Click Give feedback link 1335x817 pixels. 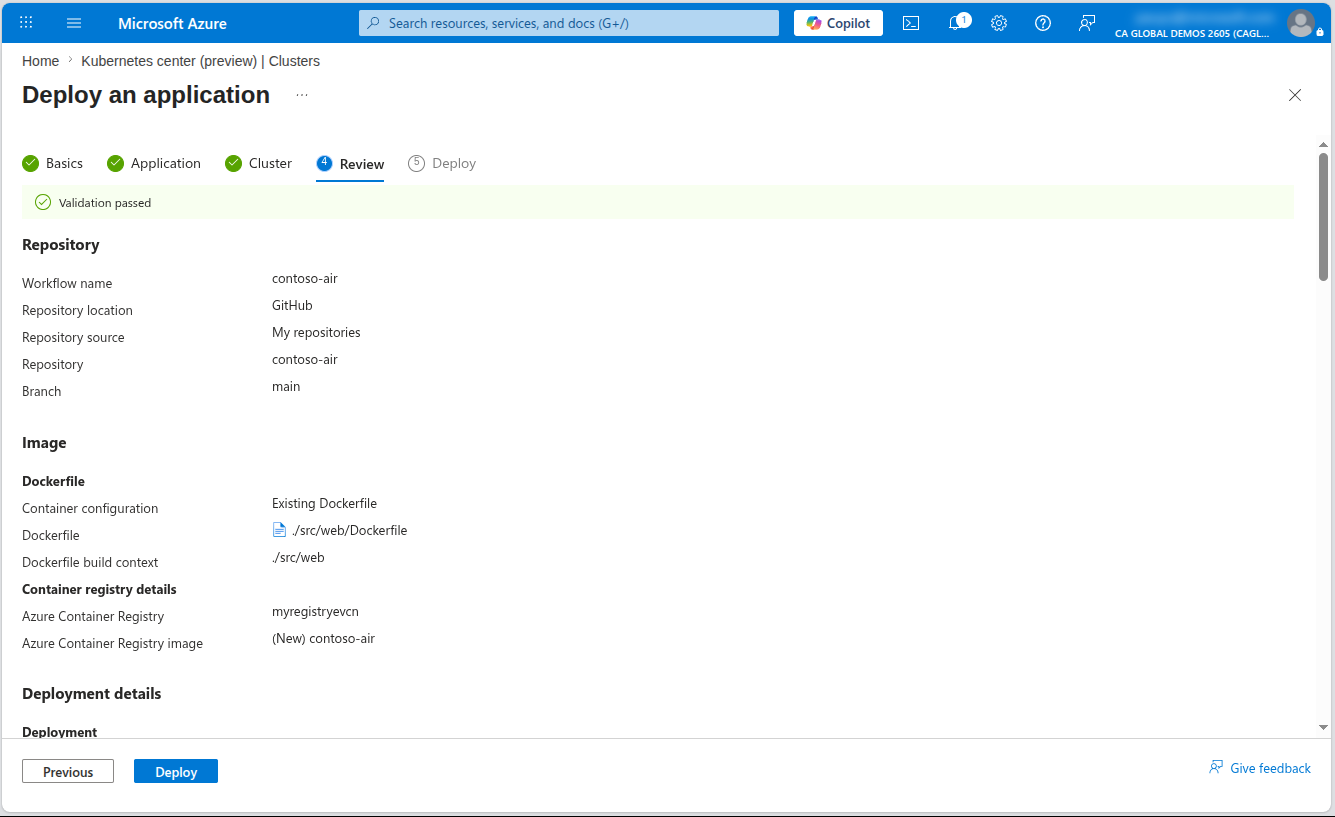(x=1260, y=768)
